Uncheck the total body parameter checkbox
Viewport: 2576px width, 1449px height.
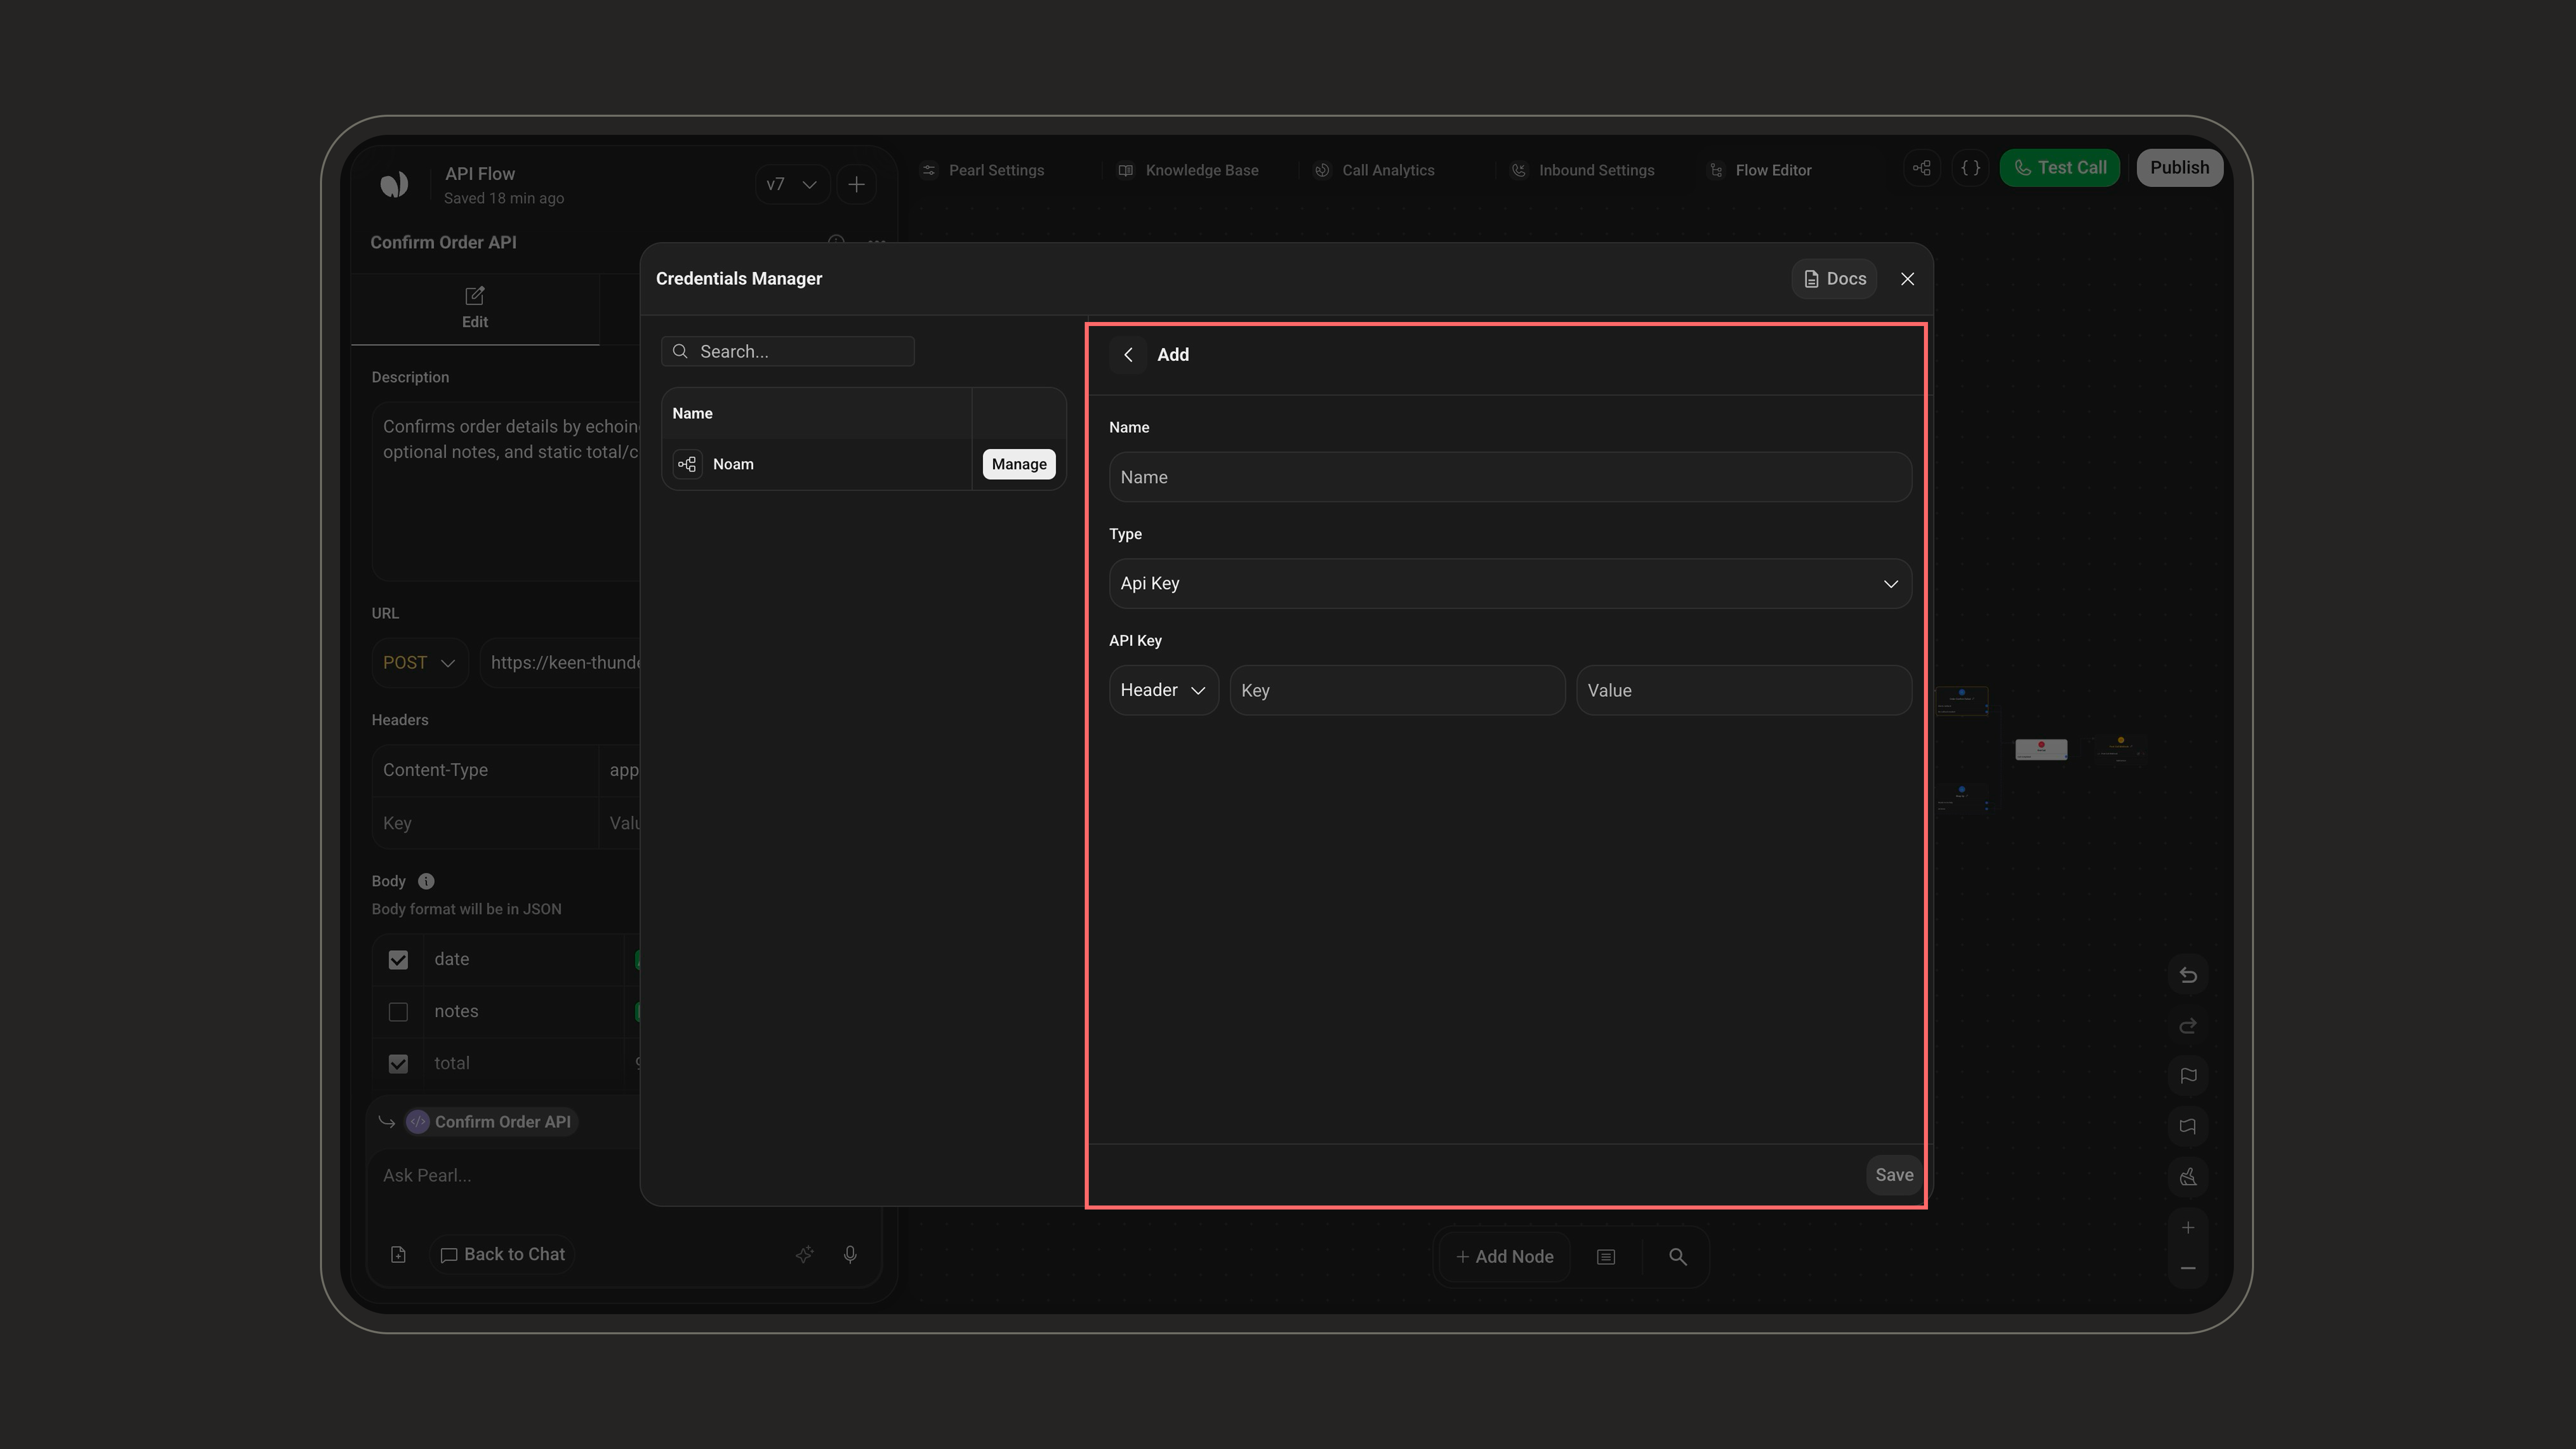pos(398,1064)
